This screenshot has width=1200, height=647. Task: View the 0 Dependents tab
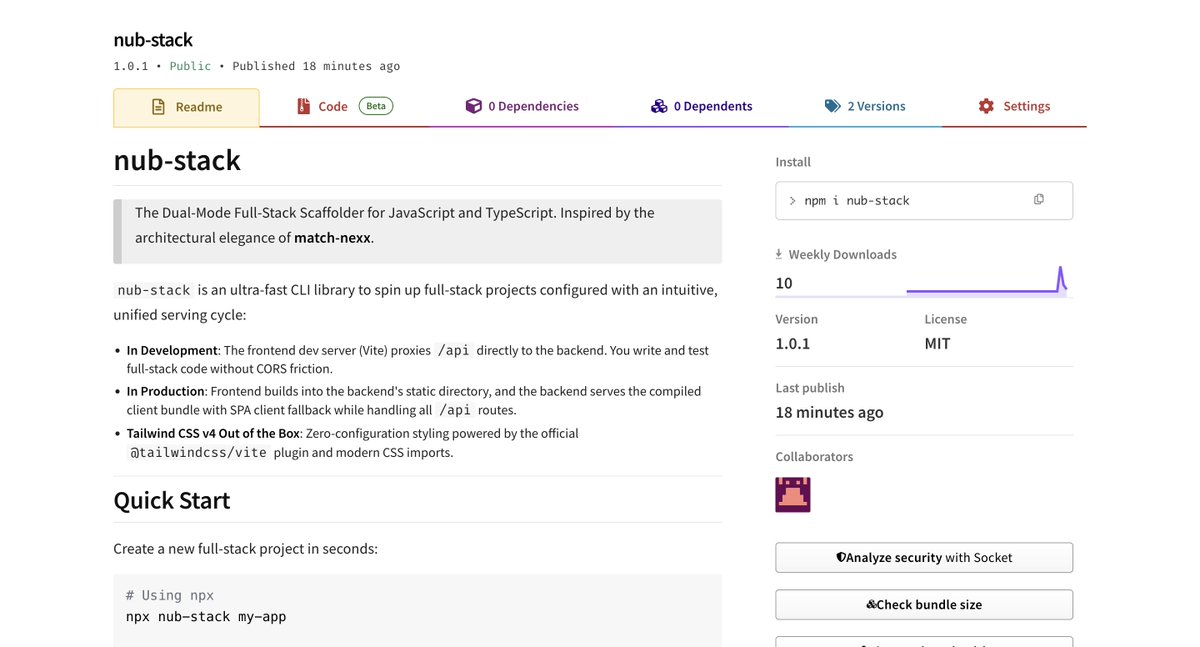(701, 106)
